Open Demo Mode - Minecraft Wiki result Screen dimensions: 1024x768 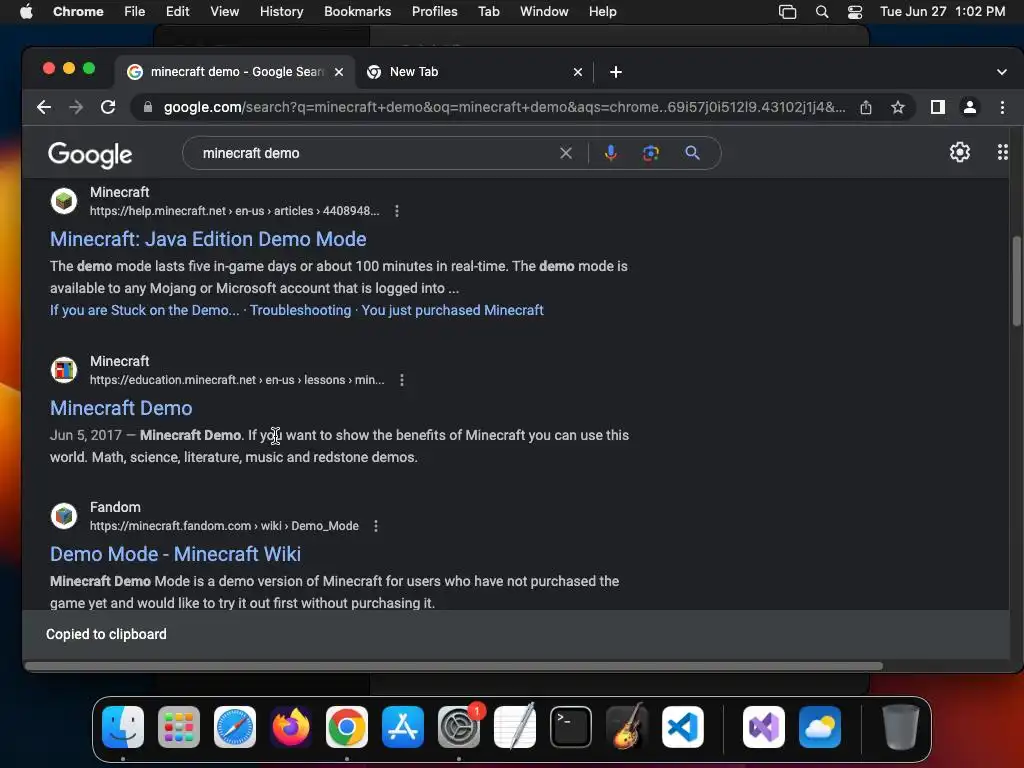[x=176, y=554]
